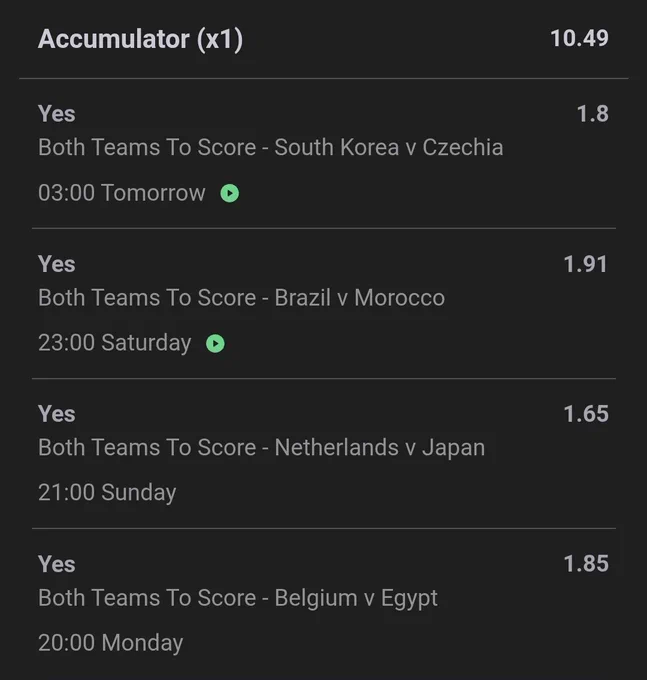Select the 23:00 Saturday kickoff time
The width and height of the screenshot is (647, 680).
[x=114, y=343]
